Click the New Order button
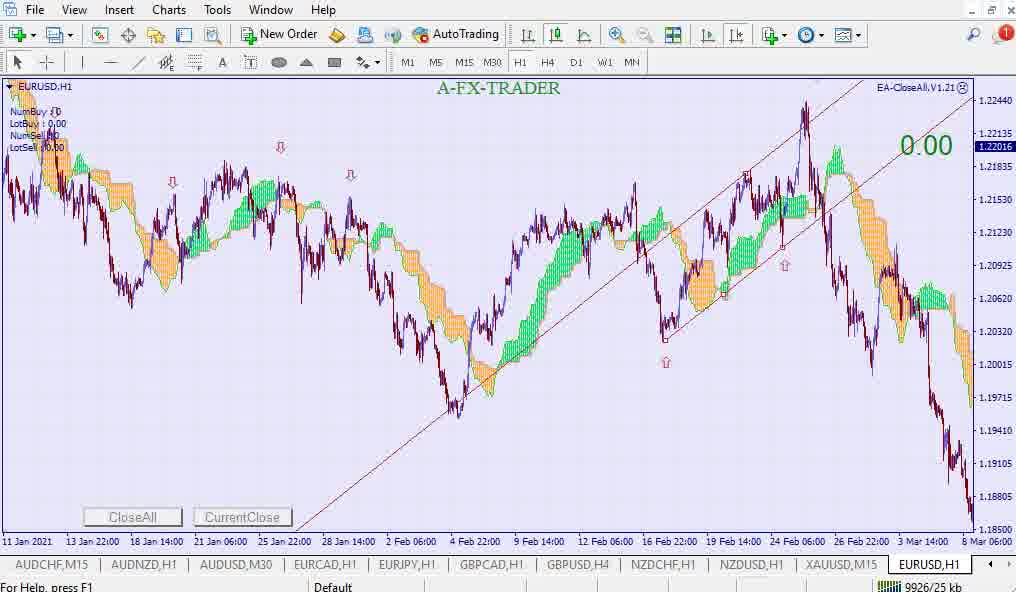Screen dimensions: 1016x592 coord(279,35)
